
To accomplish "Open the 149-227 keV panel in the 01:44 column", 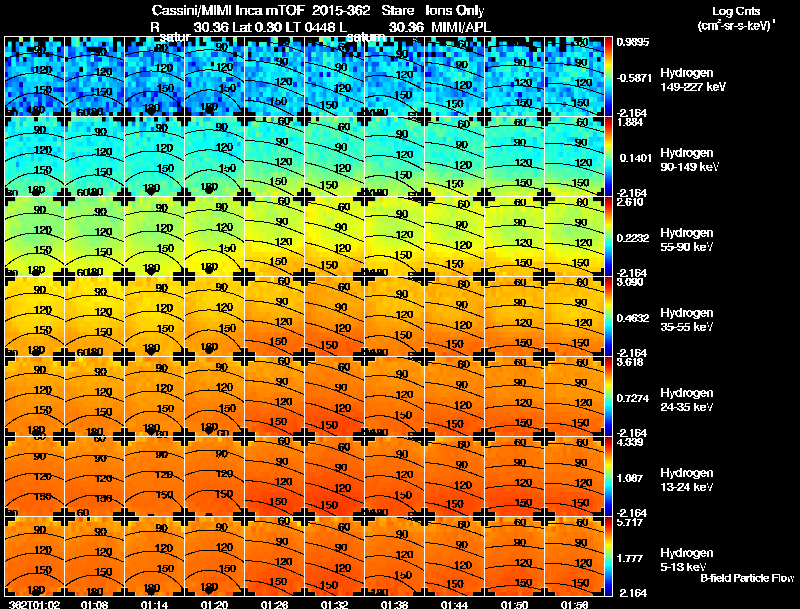I will coord(455,76).
